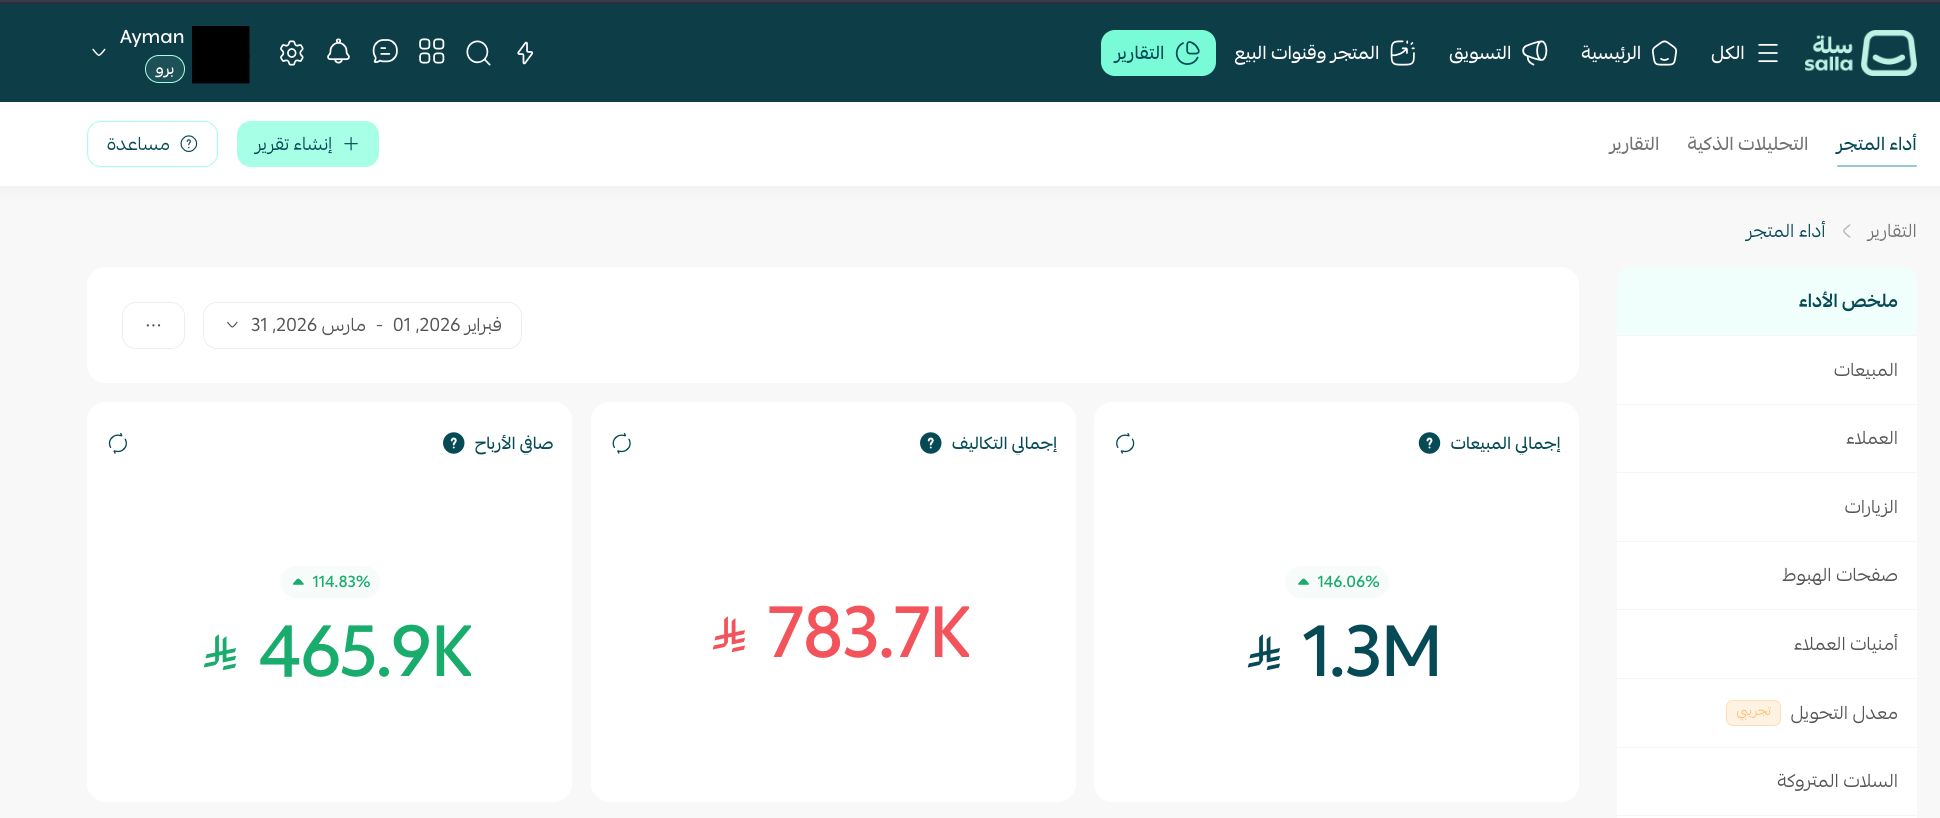This screenshot has width=1940, height=818.
Task: Open the date range dropdown
Action: [x=362, y=325]
